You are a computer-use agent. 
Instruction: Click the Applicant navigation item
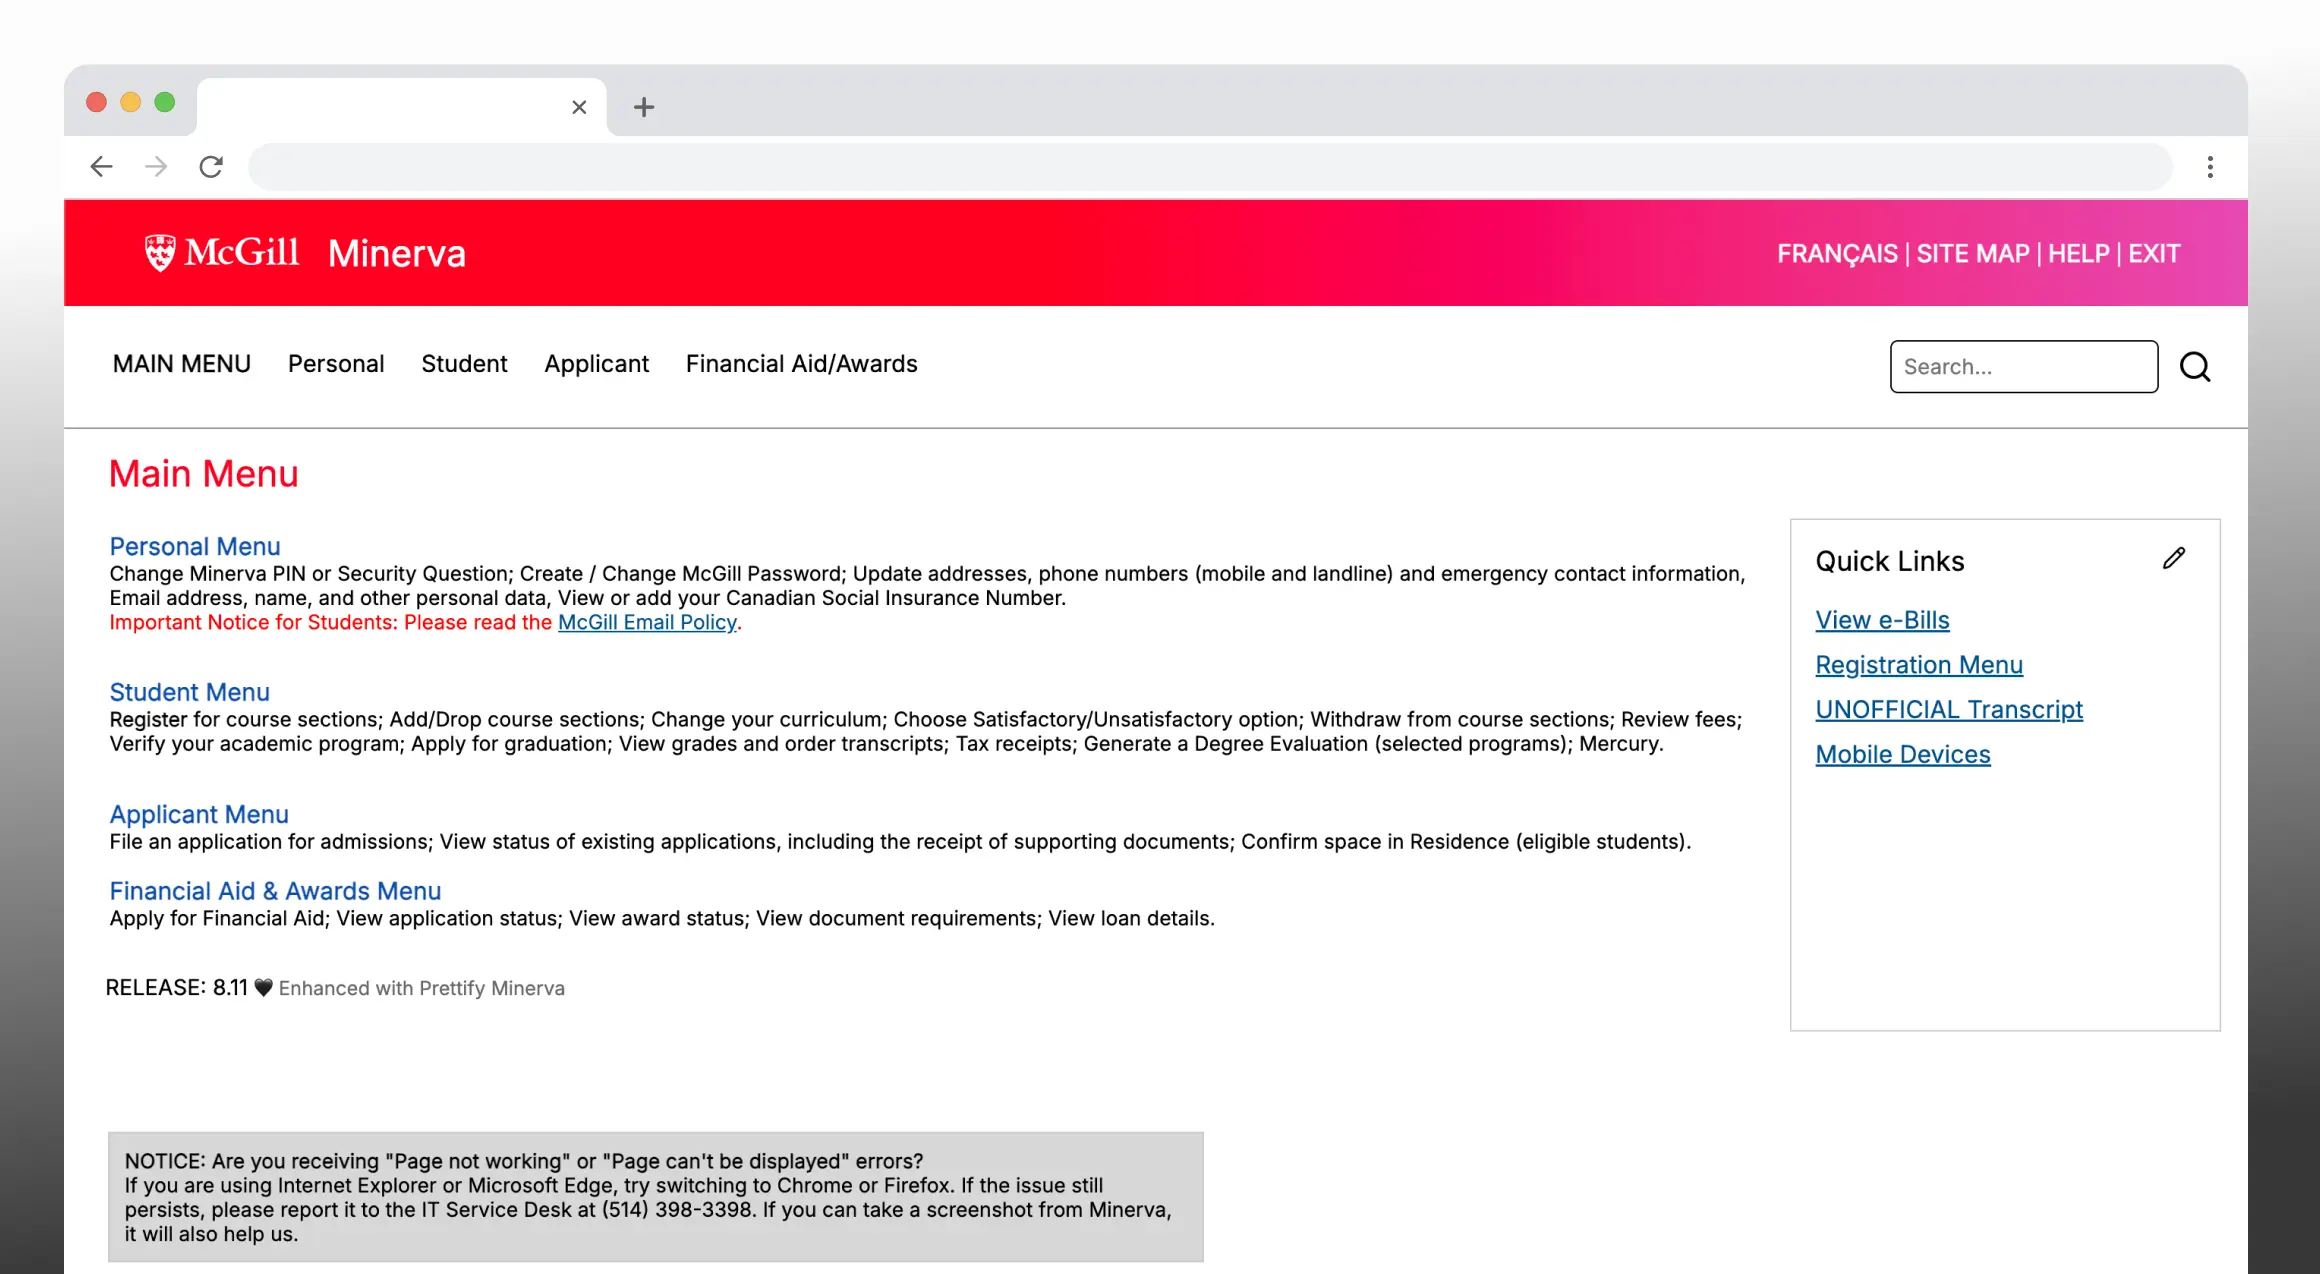596,364
